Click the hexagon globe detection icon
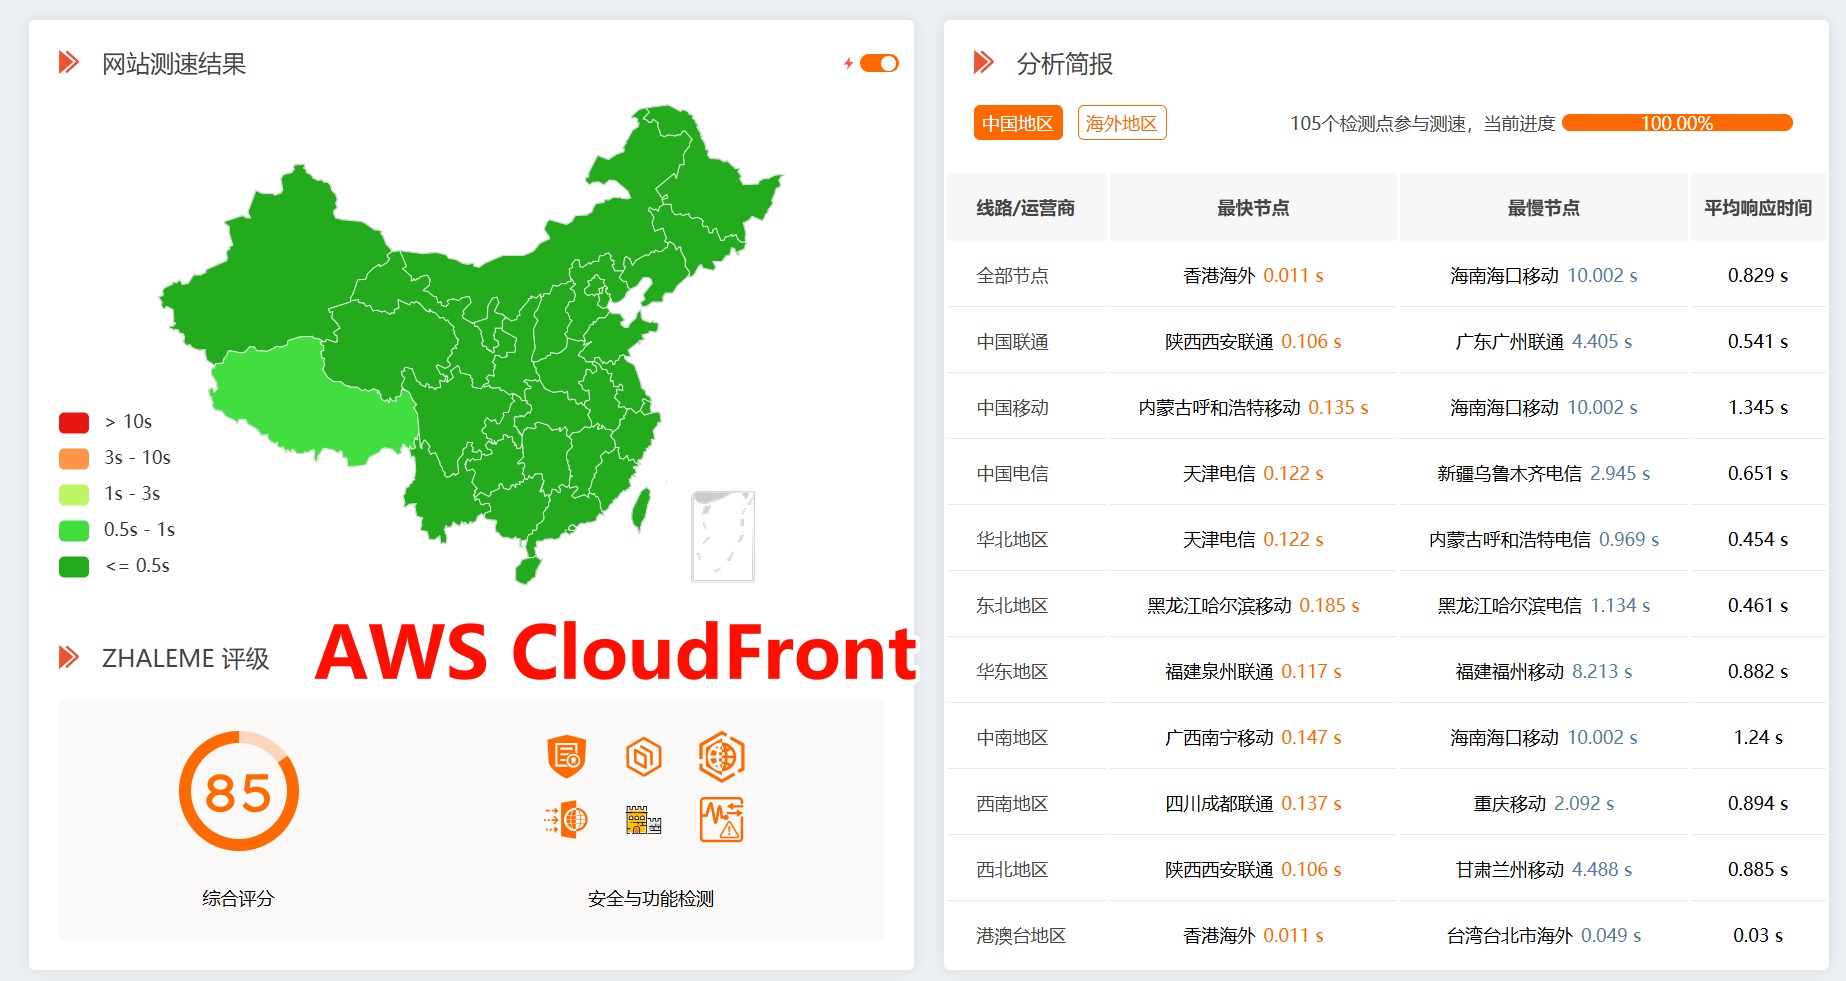Screen dimensions: 1846x981 click(722, 756)
